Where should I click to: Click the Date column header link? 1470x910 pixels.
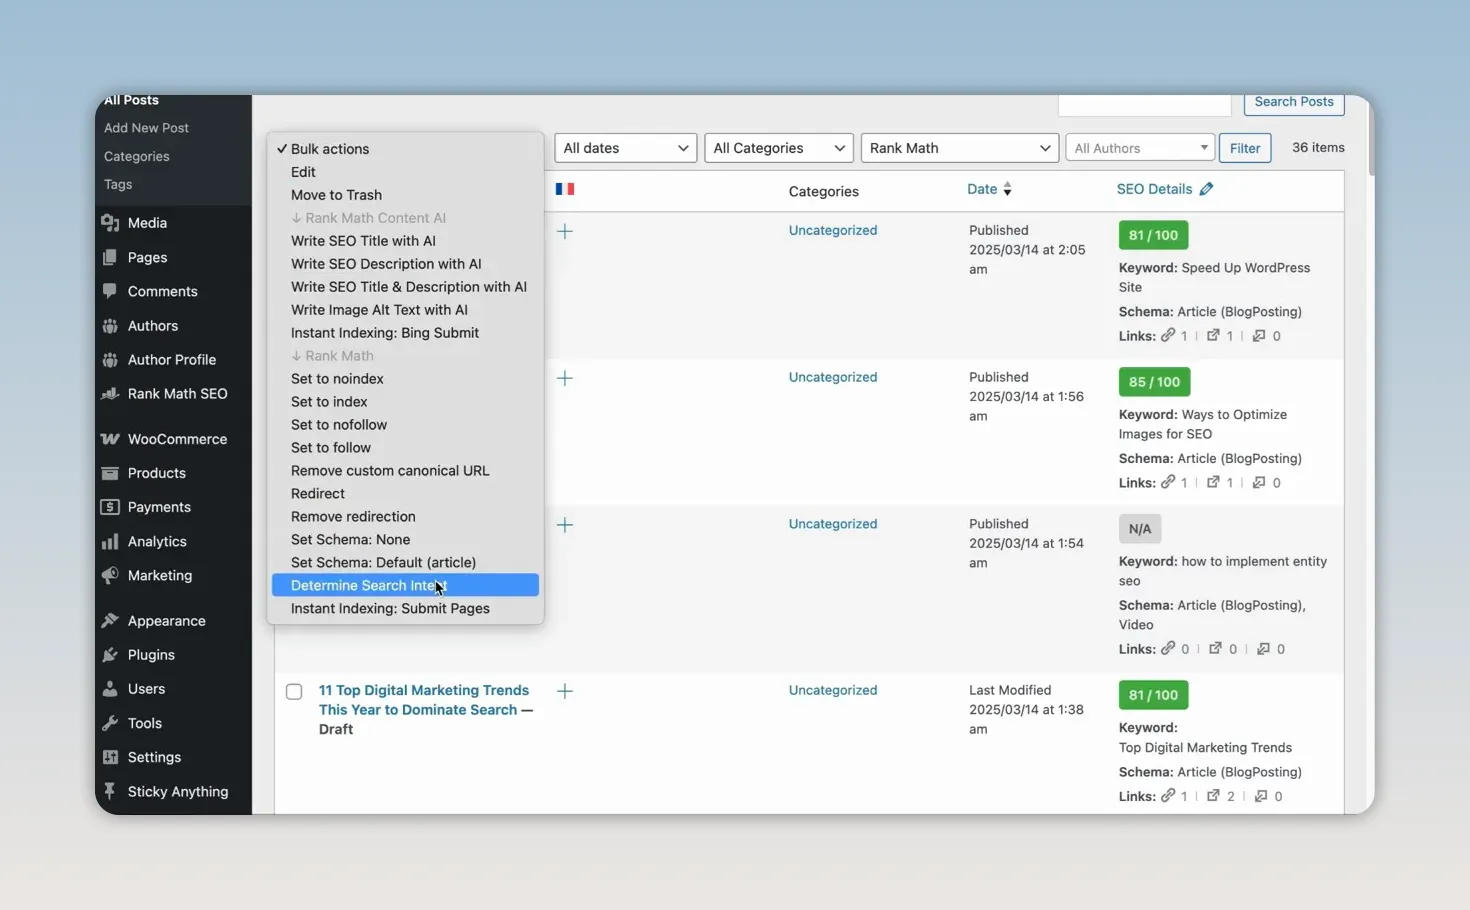[982, 189]
